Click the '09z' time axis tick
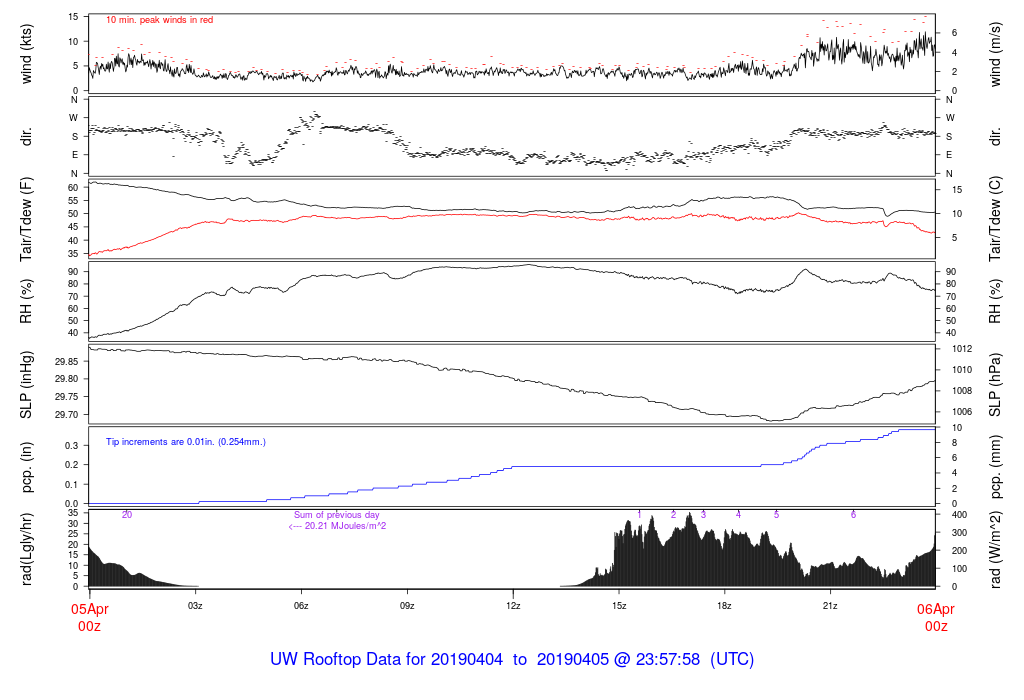The image size is (1024, 700). (407, 606)
